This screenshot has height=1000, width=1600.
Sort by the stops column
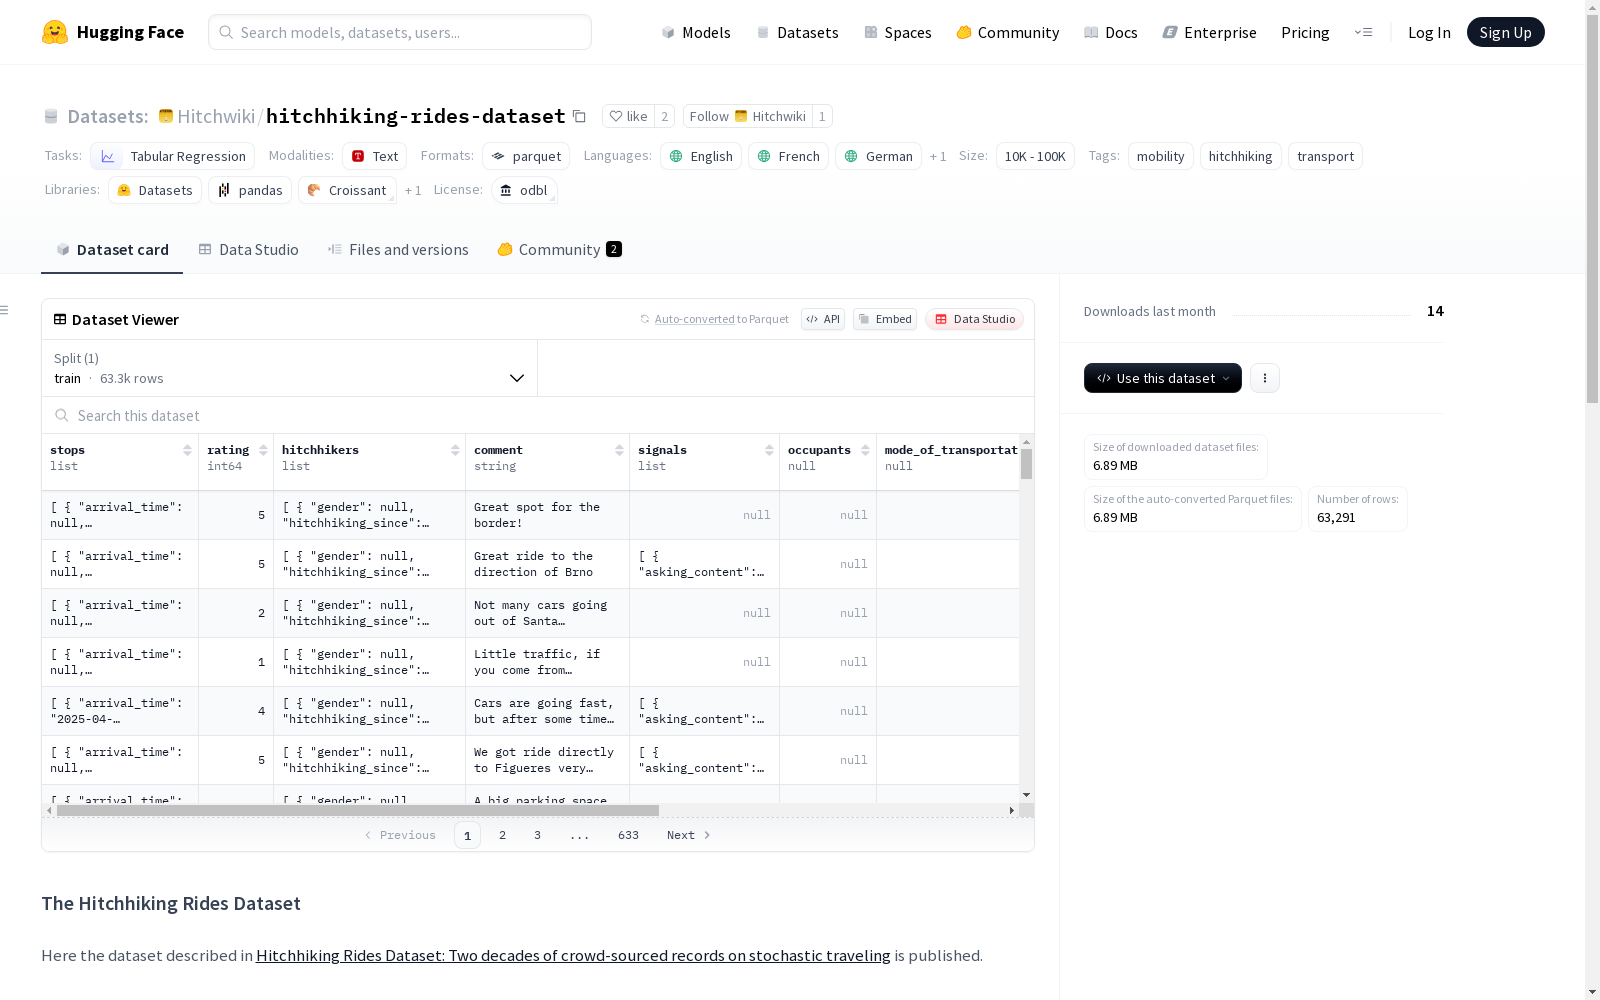(187, 450)
